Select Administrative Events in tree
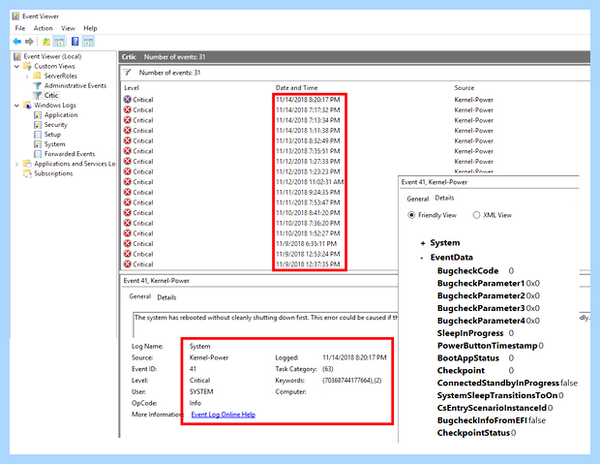 [75, 86]
